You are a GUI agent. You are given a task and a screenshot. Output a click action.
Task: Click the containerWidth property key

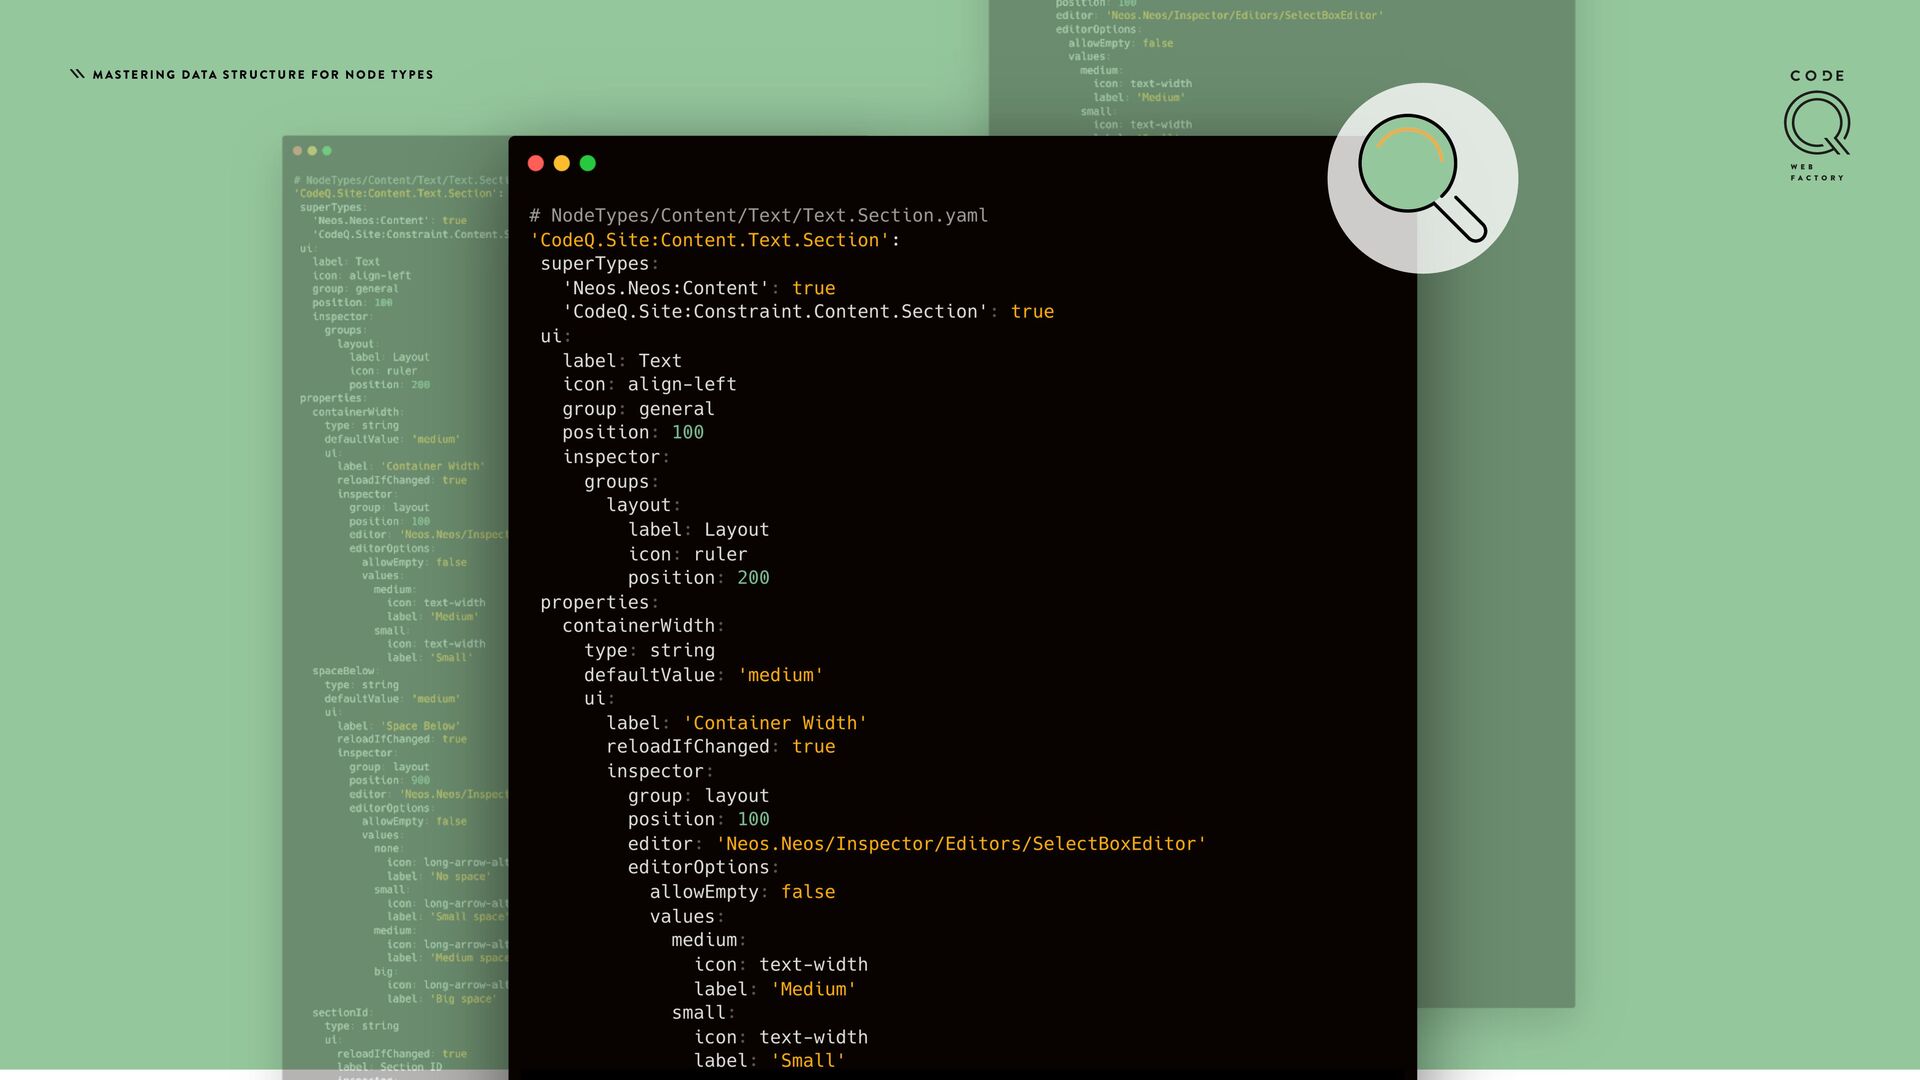[638, 626]
